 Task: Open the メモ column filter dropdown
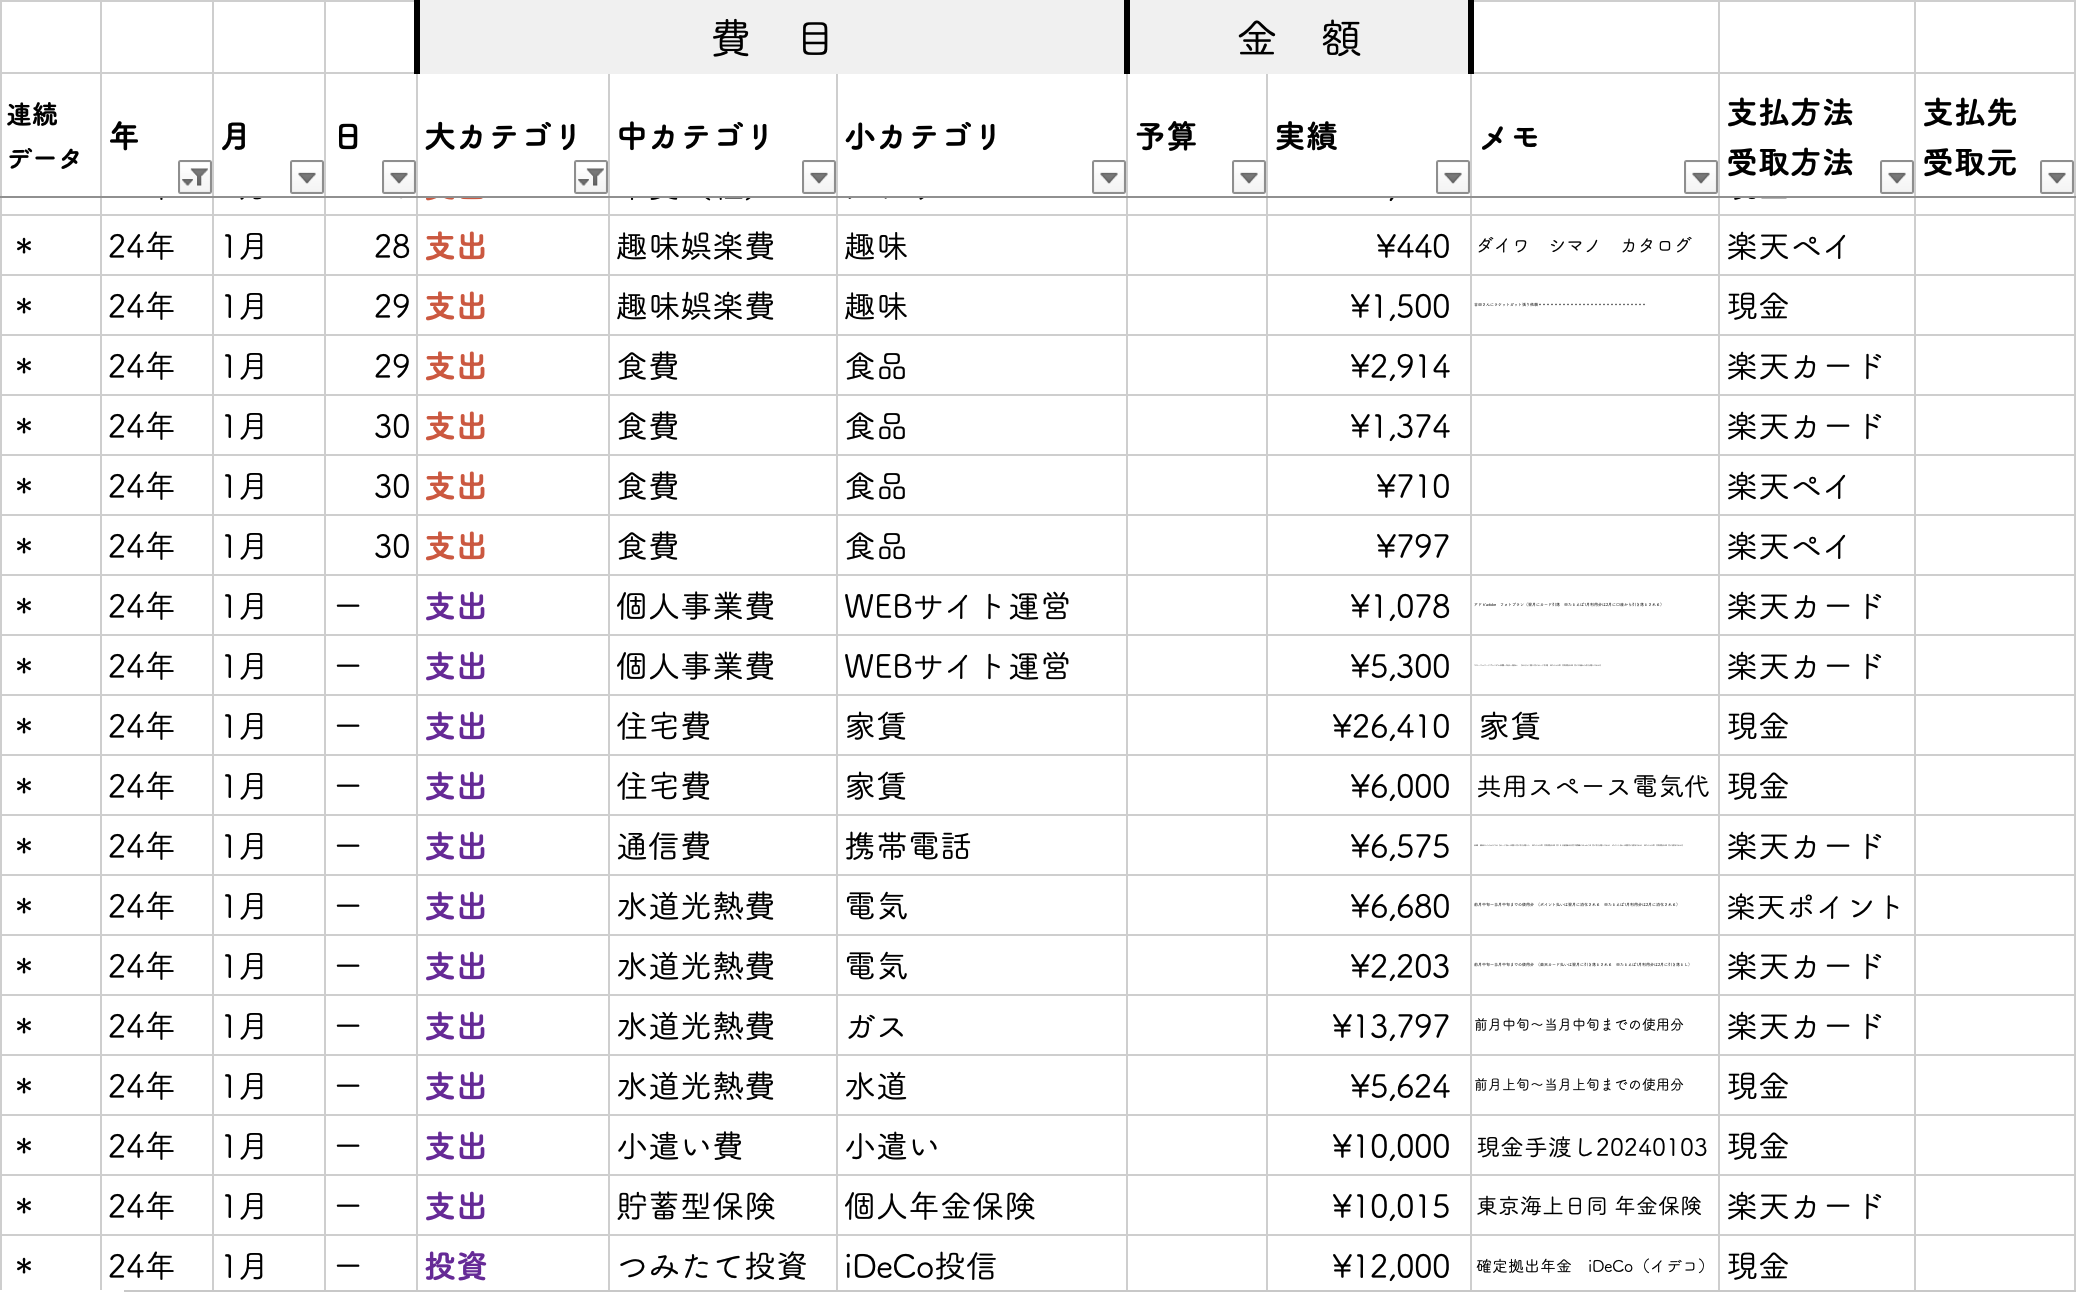(x=1700, y=178)
